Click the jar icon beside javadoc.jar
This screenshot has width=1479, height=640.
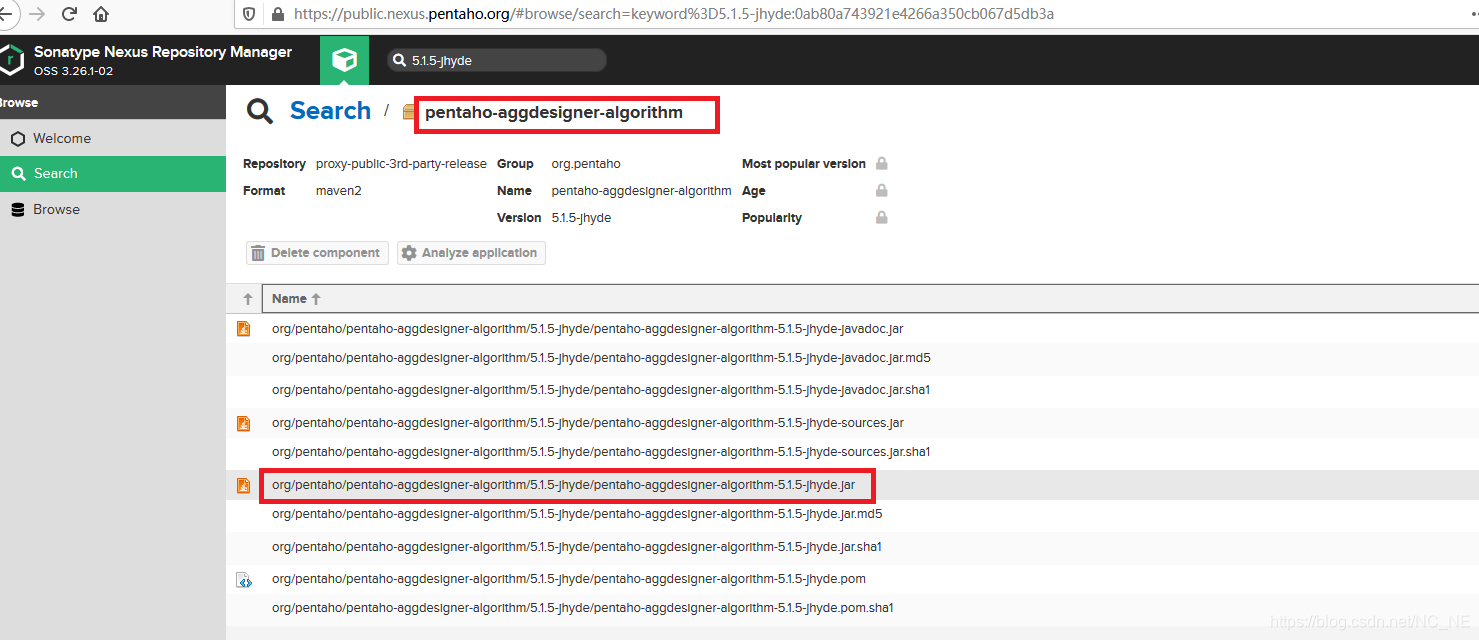click(243, 328)
